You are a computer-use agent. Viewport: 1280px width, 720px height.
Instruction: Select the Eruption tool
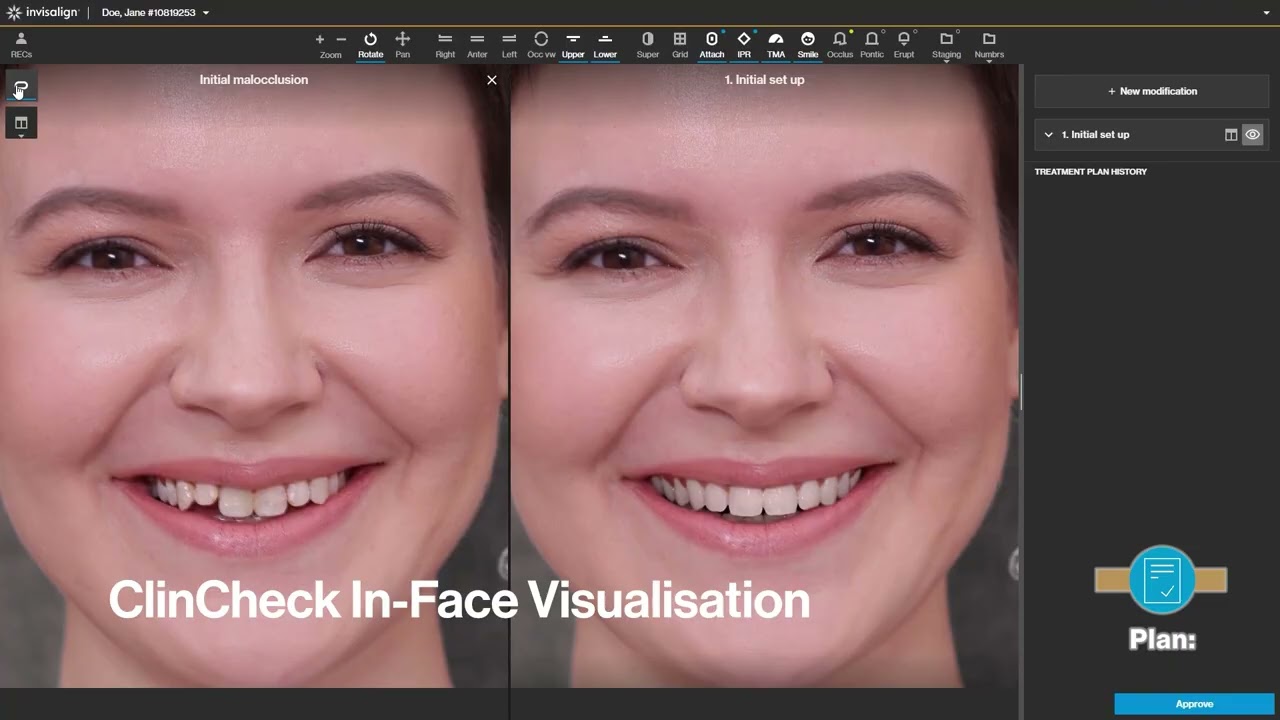pyautogui.click(x=904, y=45)
